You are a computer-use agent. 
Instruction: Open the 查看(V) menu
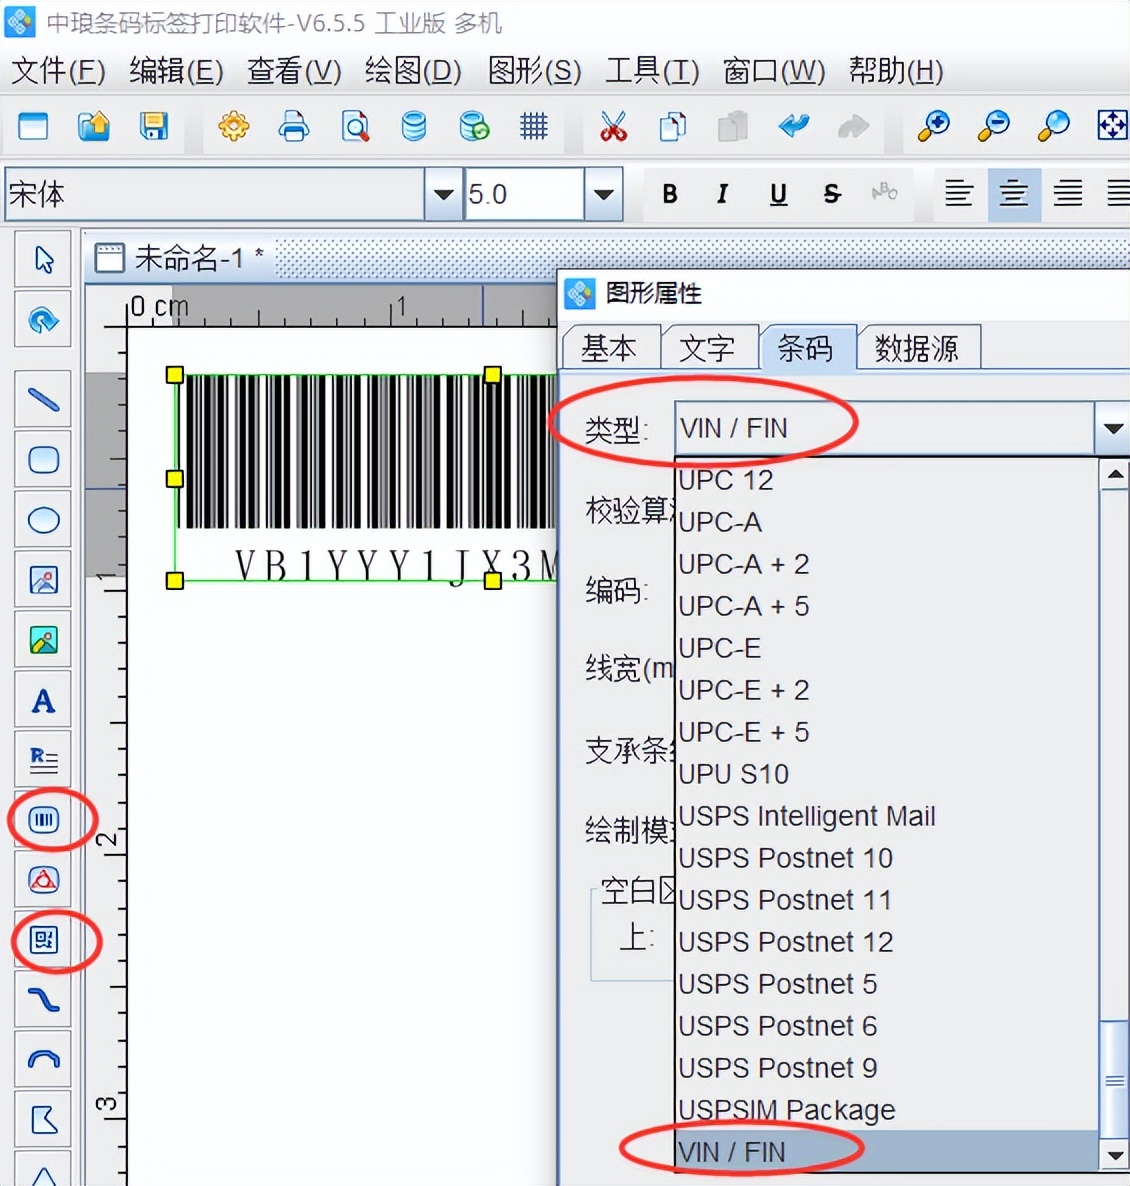pyautogui.click(x=294, y=71)
